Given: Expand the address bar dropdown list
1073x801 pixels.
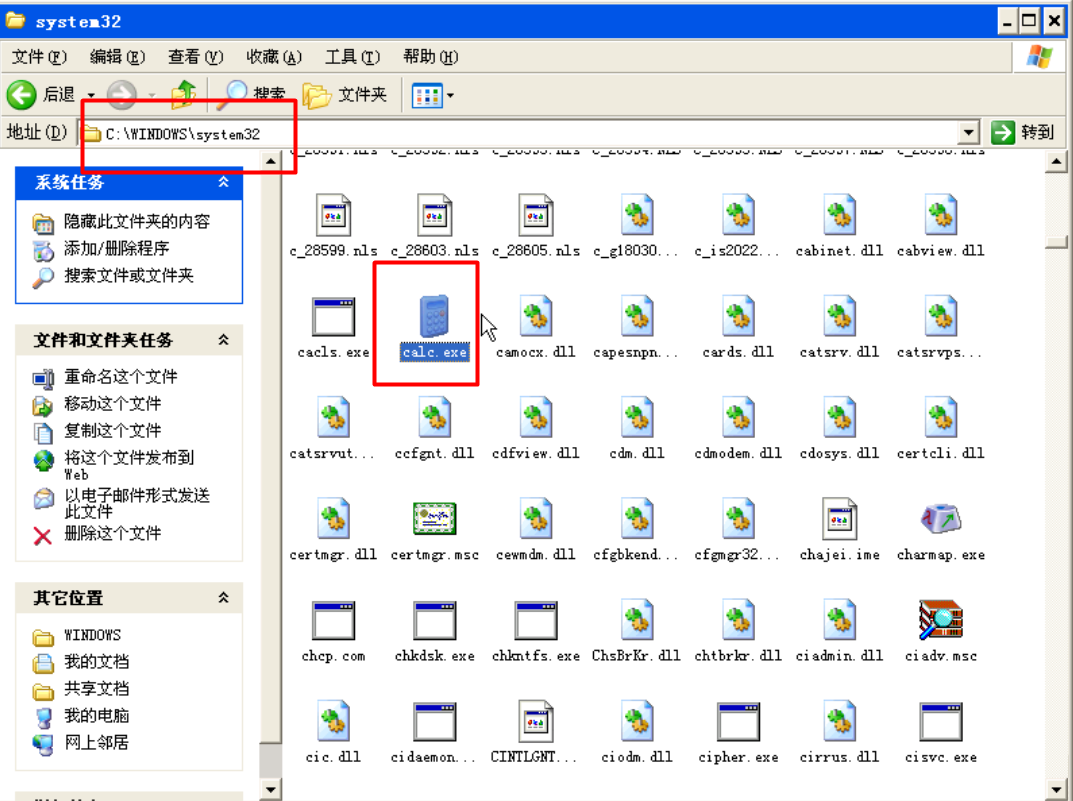Looking at the screenshot, I should (x=969, y=133).
